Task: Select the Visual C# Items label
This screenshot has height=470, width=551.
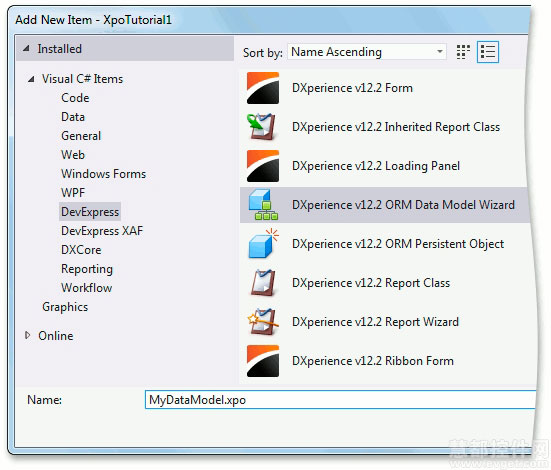Action: (83, 79)
